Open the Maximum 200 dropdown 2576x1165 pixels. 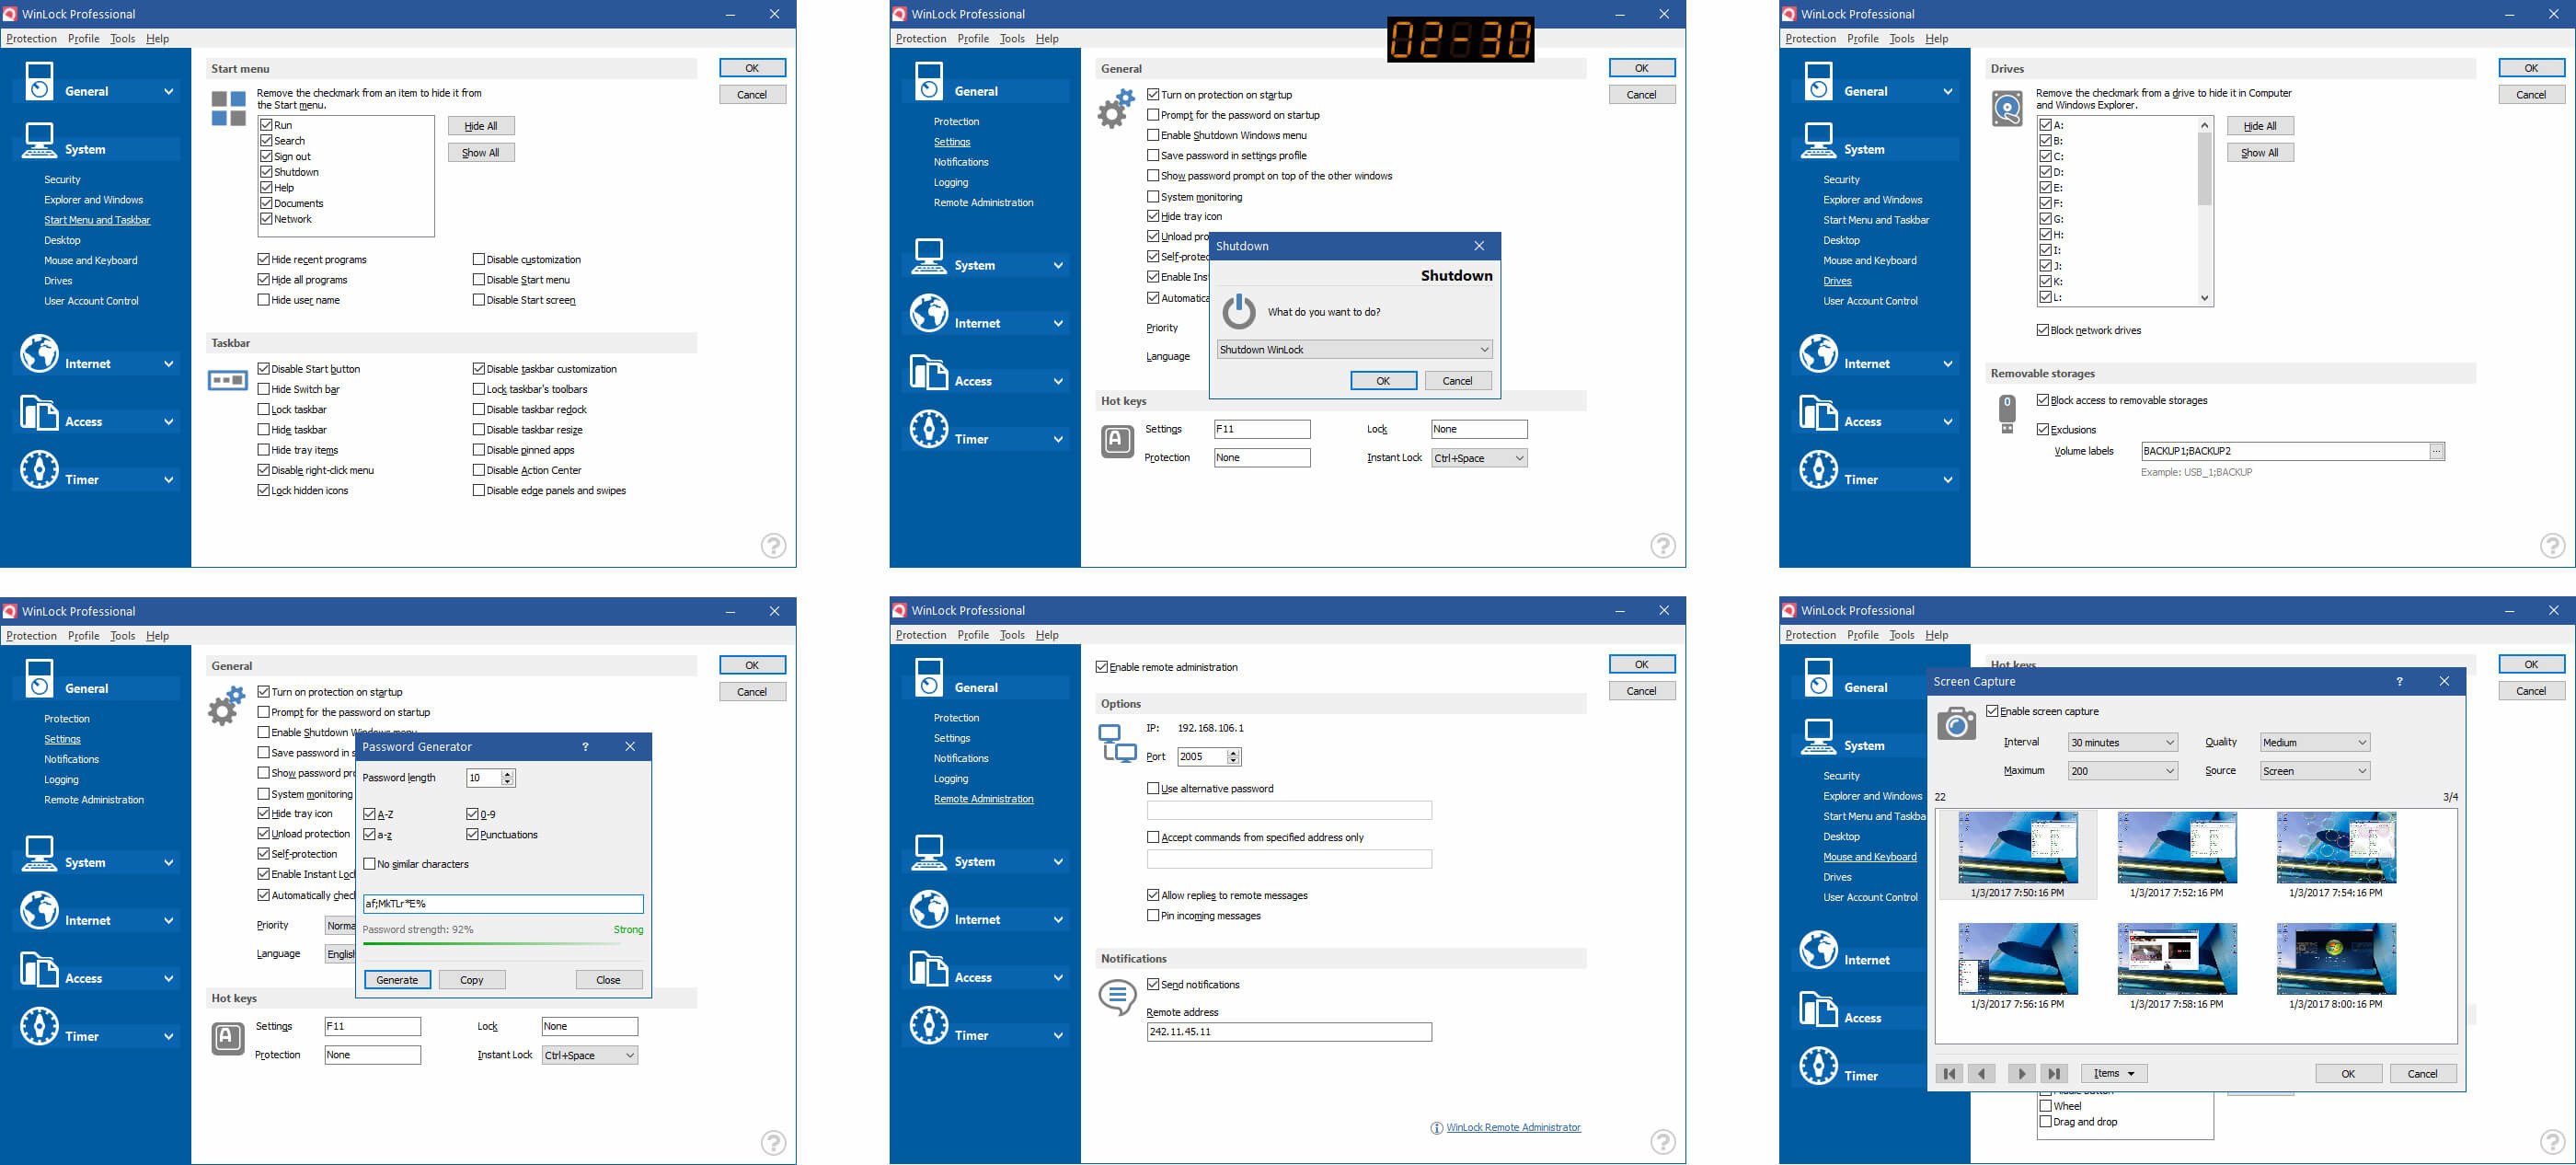point(2122,771)
